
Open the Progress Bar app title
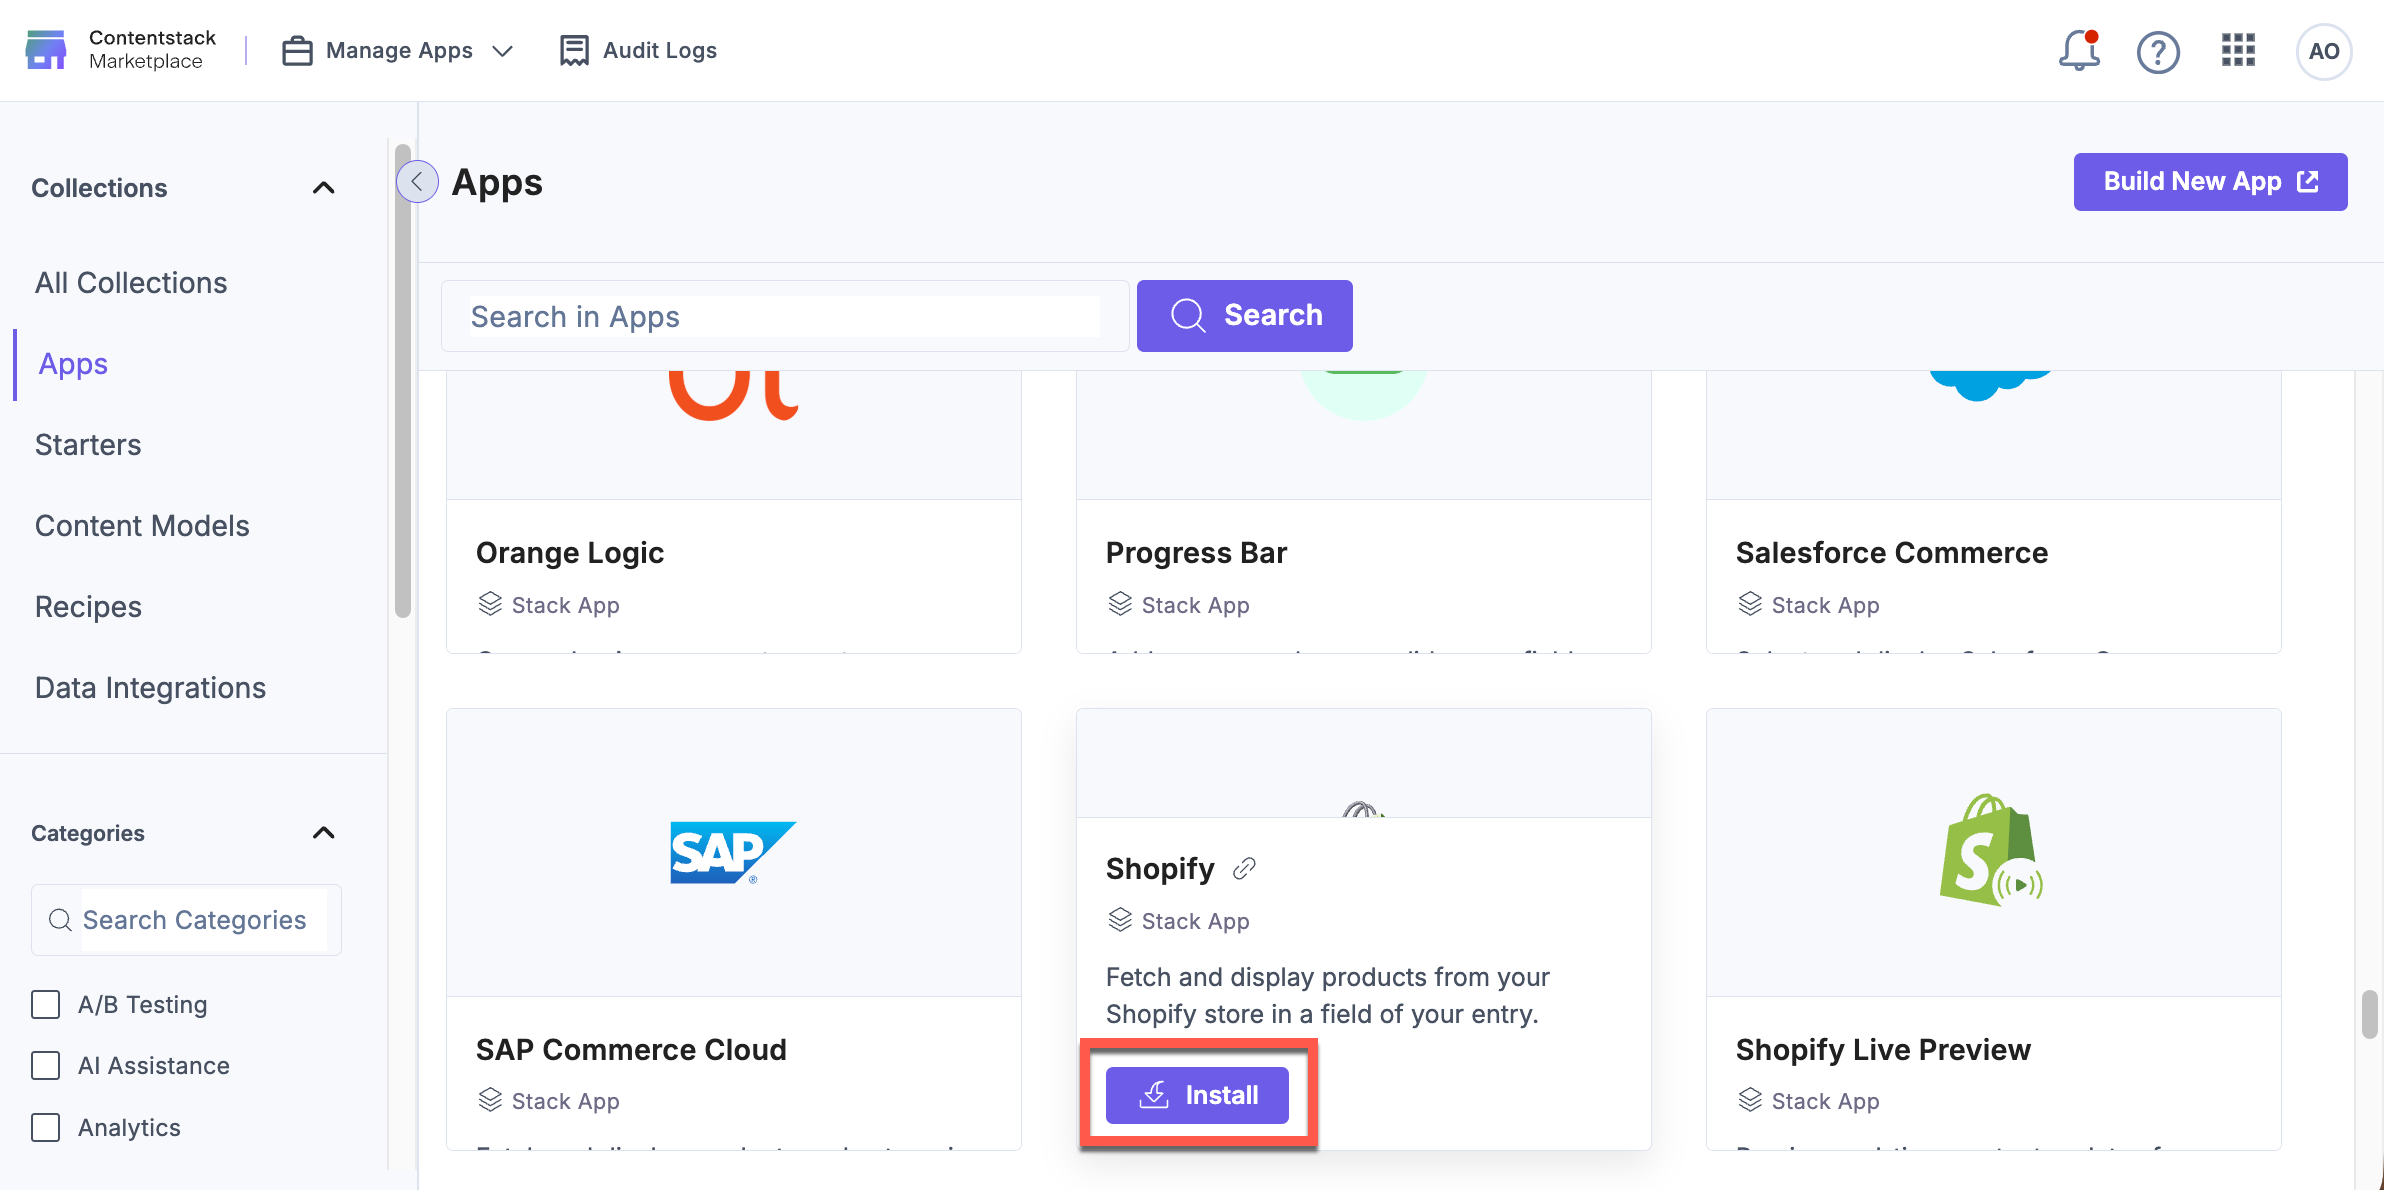pyautogui.click(x=1196, y=553)
